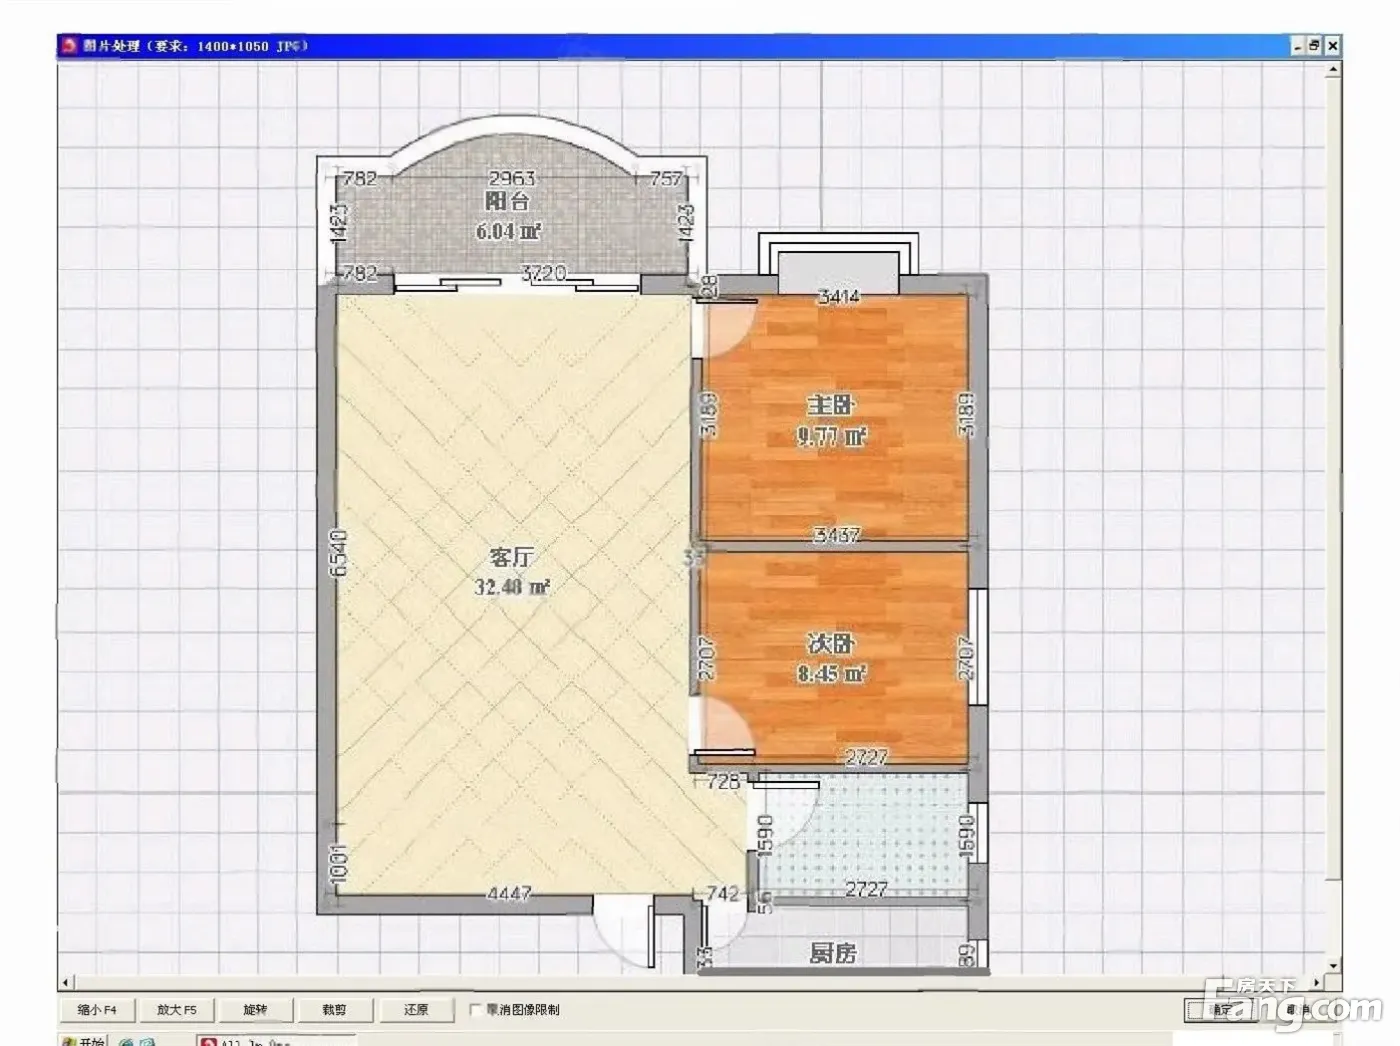Restore down the 图片处理 window
This screenshot has height=1046, width=1400.
1314,46
